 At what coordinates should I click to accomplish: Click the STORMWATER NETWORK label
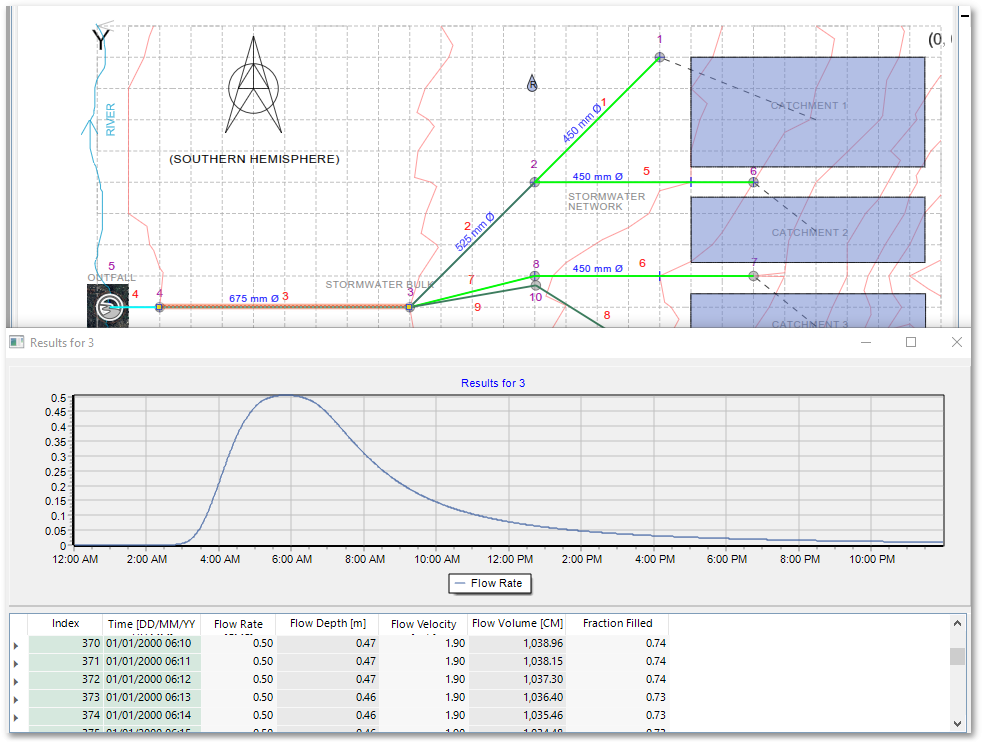coord(606,201)
